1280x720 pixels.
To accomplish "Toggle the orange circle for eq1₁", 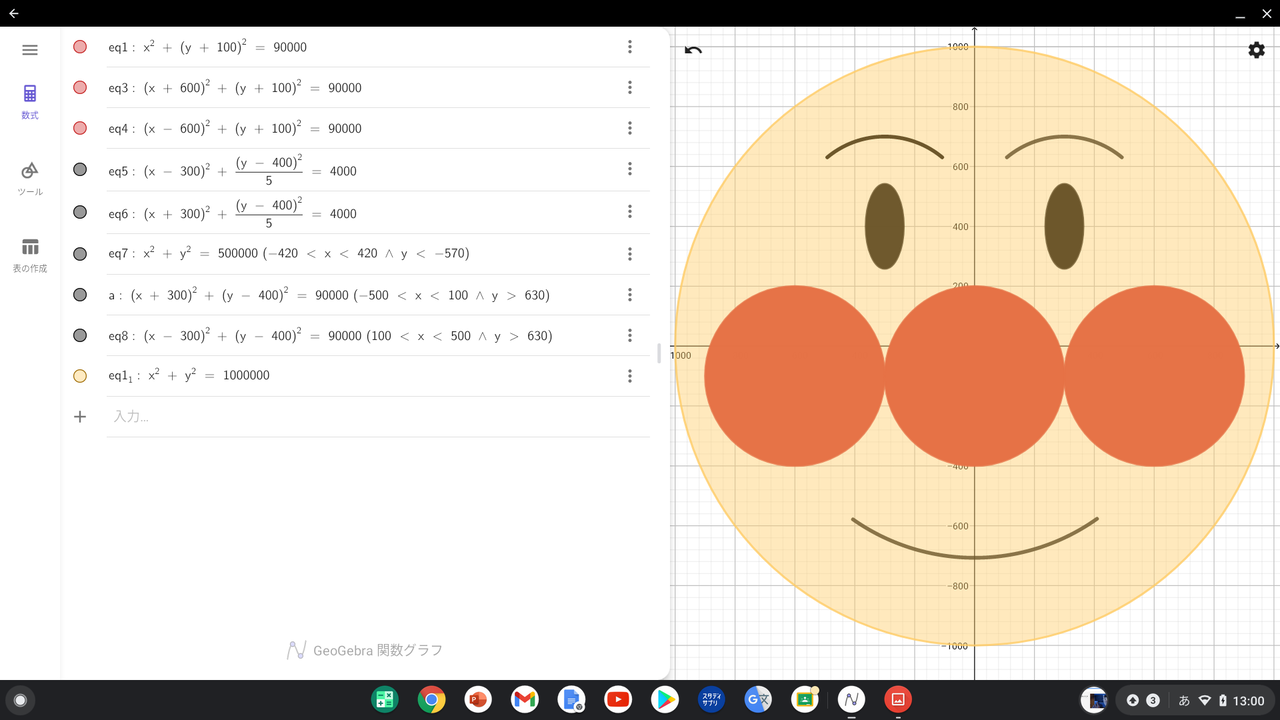I will 79,375.
